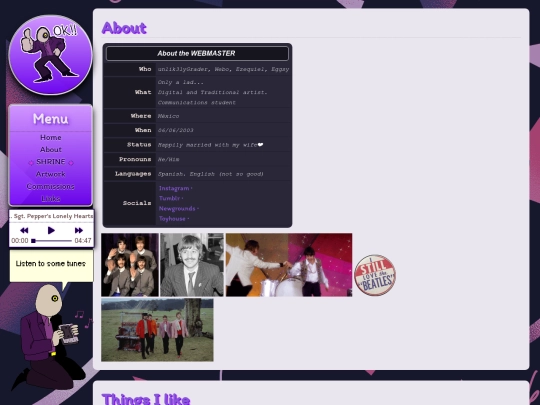The image size is (540, 405).
Task: Open the waving Beatles group photo
Action: (130, 265)
